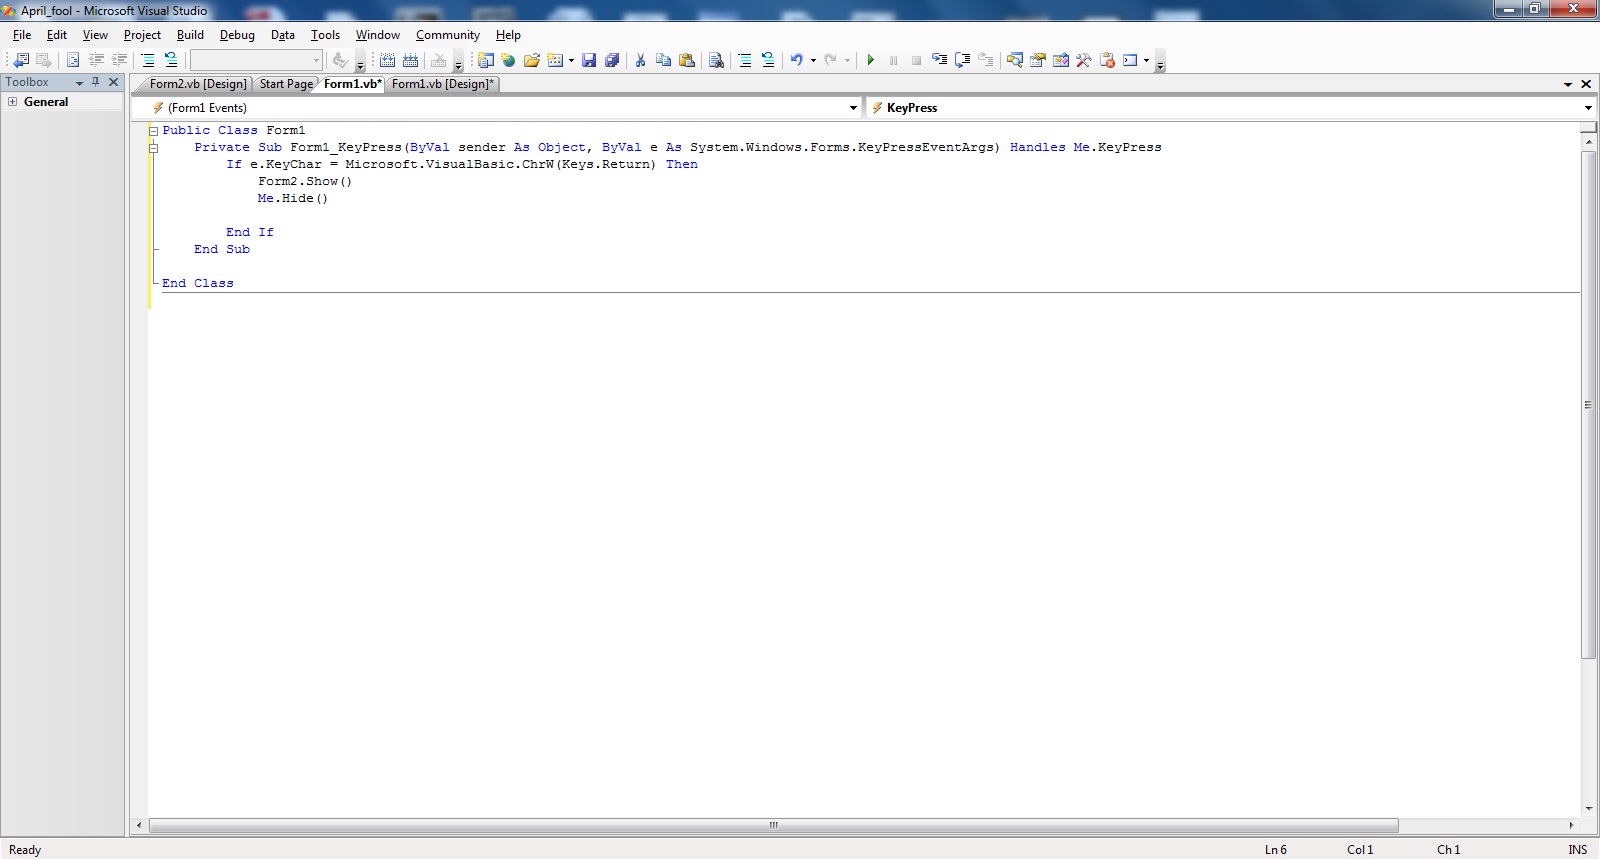The height and width of the screenshot is (860, 1600).
Task: Click the Undo arrow icon
Action: pos(797,60)
